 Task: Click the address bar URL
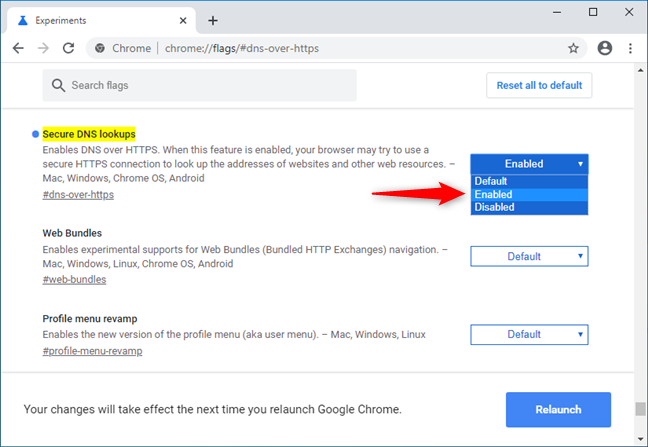coord(242,48)
